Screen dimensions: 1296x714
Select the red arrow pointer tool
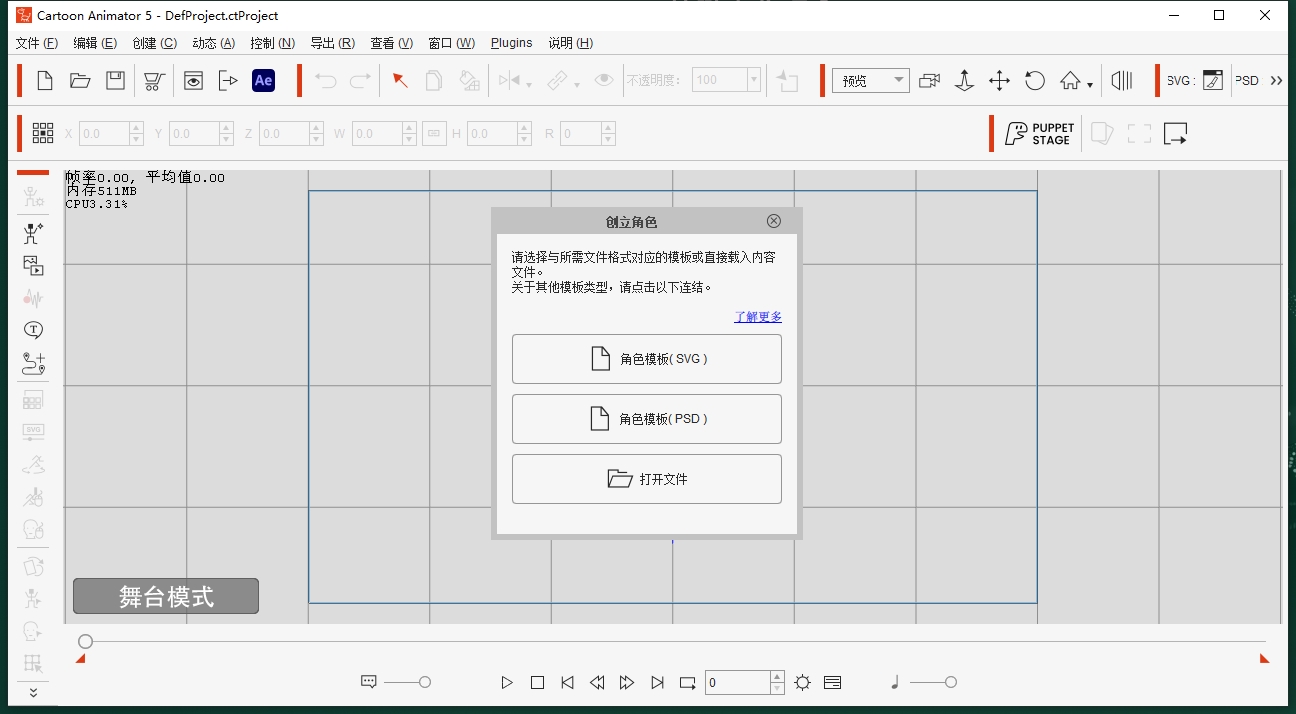point(400,81)
